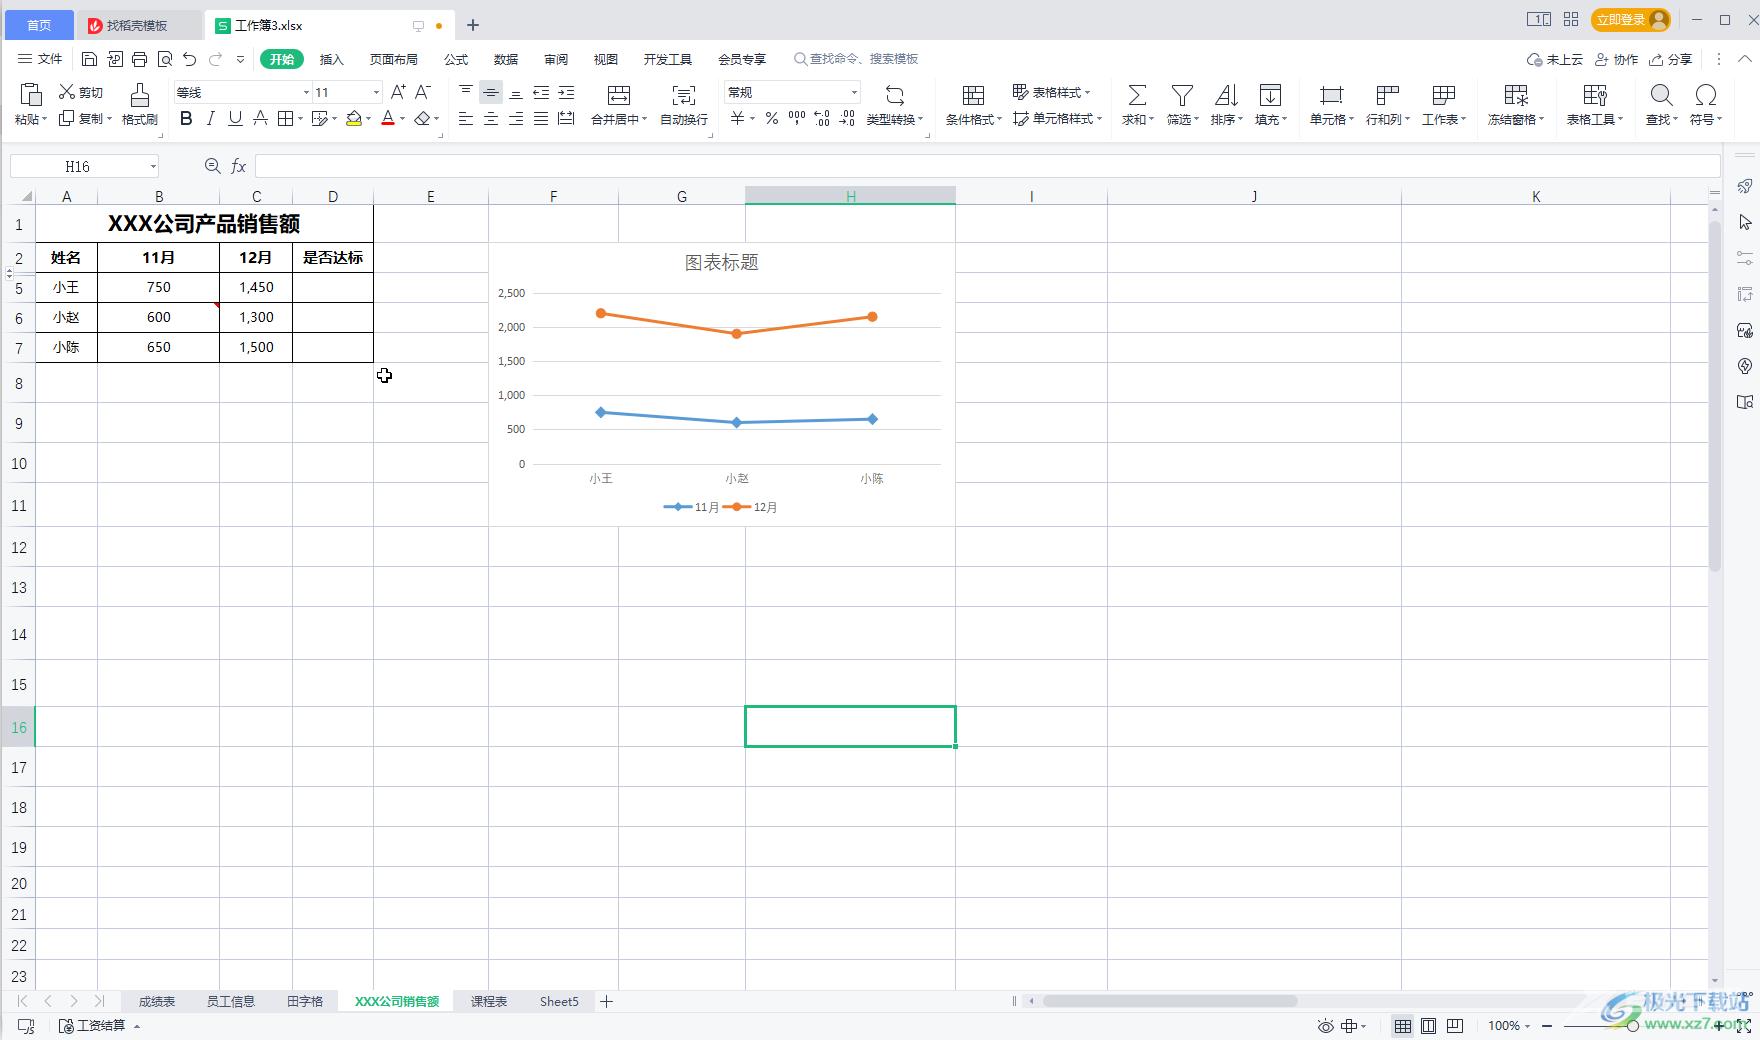
Task: Open the 插入 (Insert) ribbon tab
Action: [x=332, y=59]
